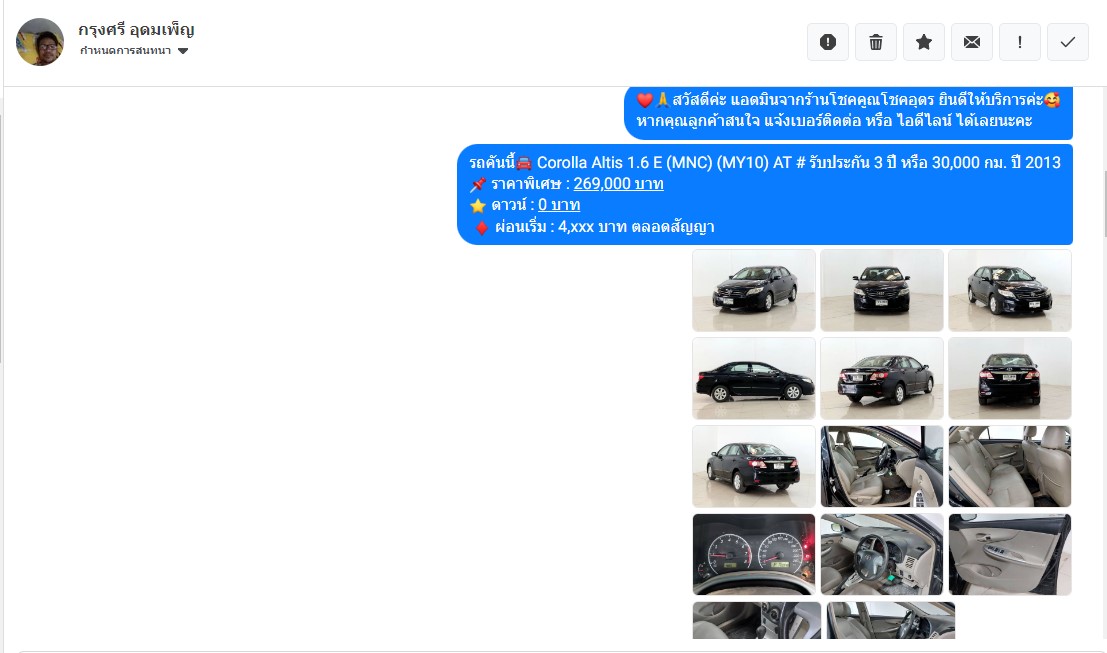Image resolution: width=1107 pixels, height=653 pixels.
Task: Delete conversation using the trash icon
Action: point(875,42)
